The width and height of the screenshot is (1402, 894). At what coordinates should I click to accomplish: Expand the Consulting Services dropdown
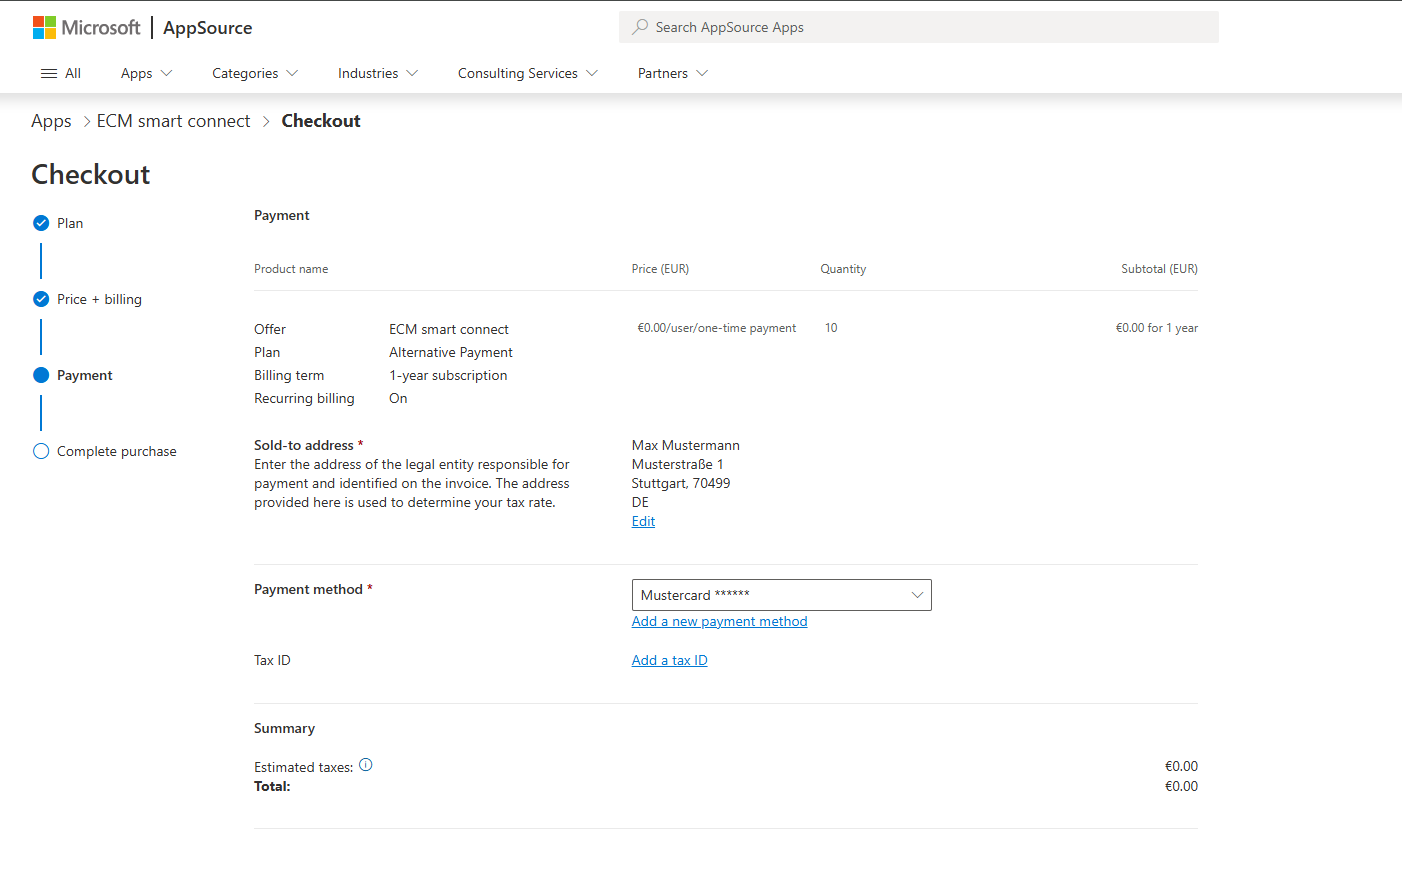[528, 73]
